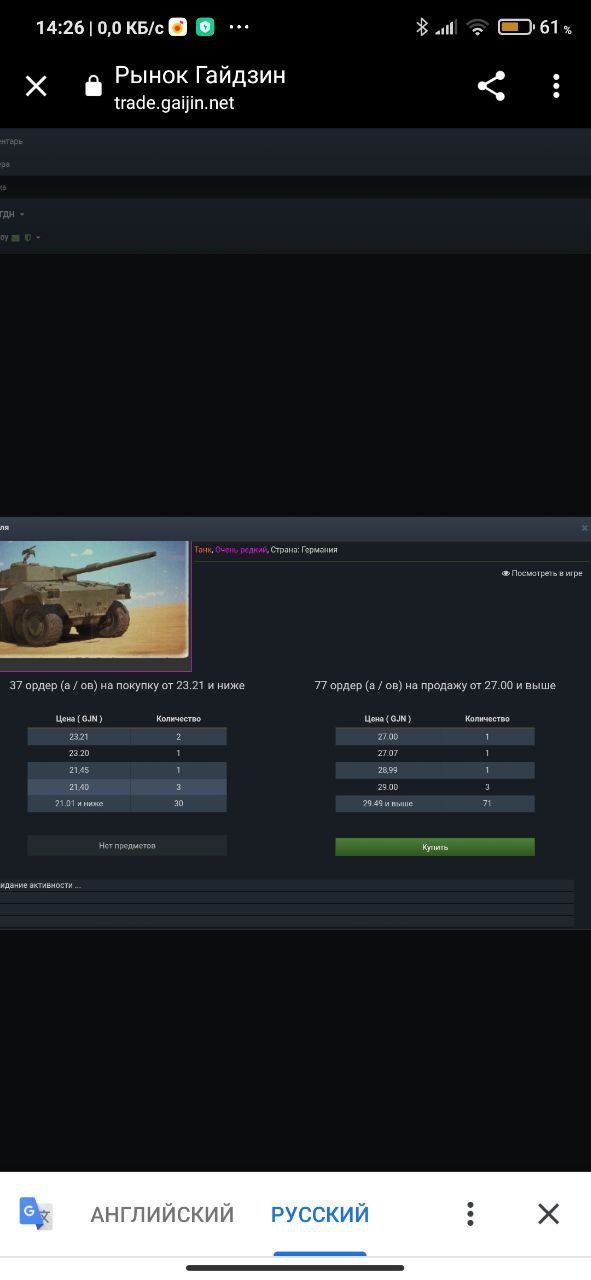591x1280 pixels.
Task: Expand the dropdown arrow next to ГДН
Action: (x=22, y=214)
